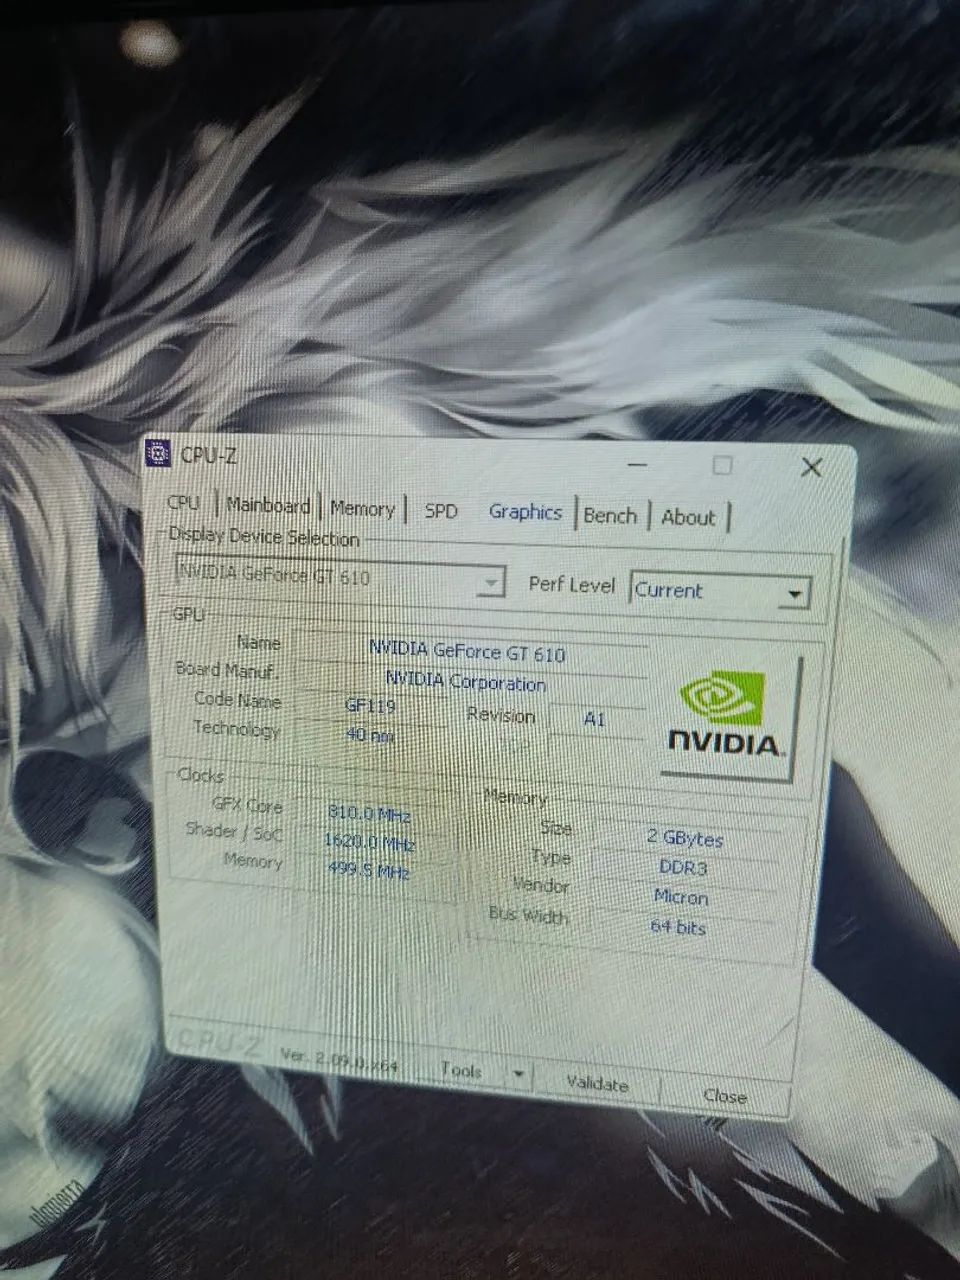Click the 2 GBytes memory size value
Viewport: 960px width, 1280px height.
(685, 838)
